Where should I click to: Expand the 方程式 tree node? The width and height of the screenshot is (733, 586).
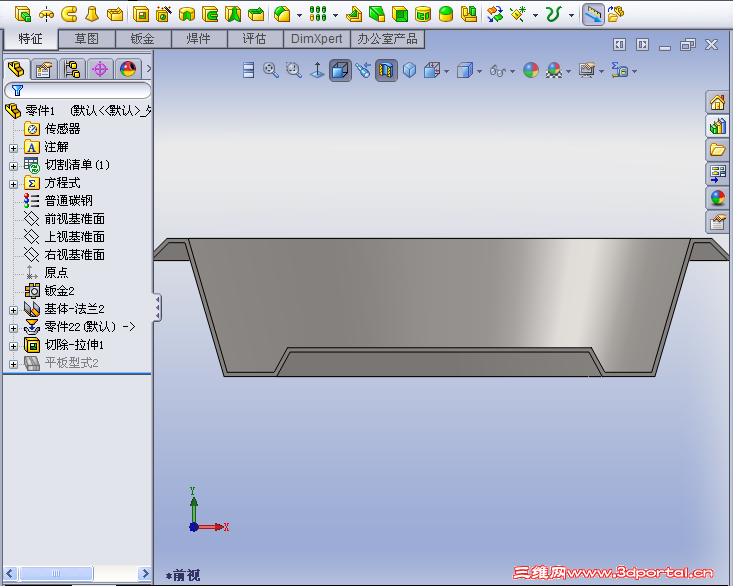[13, 184]
